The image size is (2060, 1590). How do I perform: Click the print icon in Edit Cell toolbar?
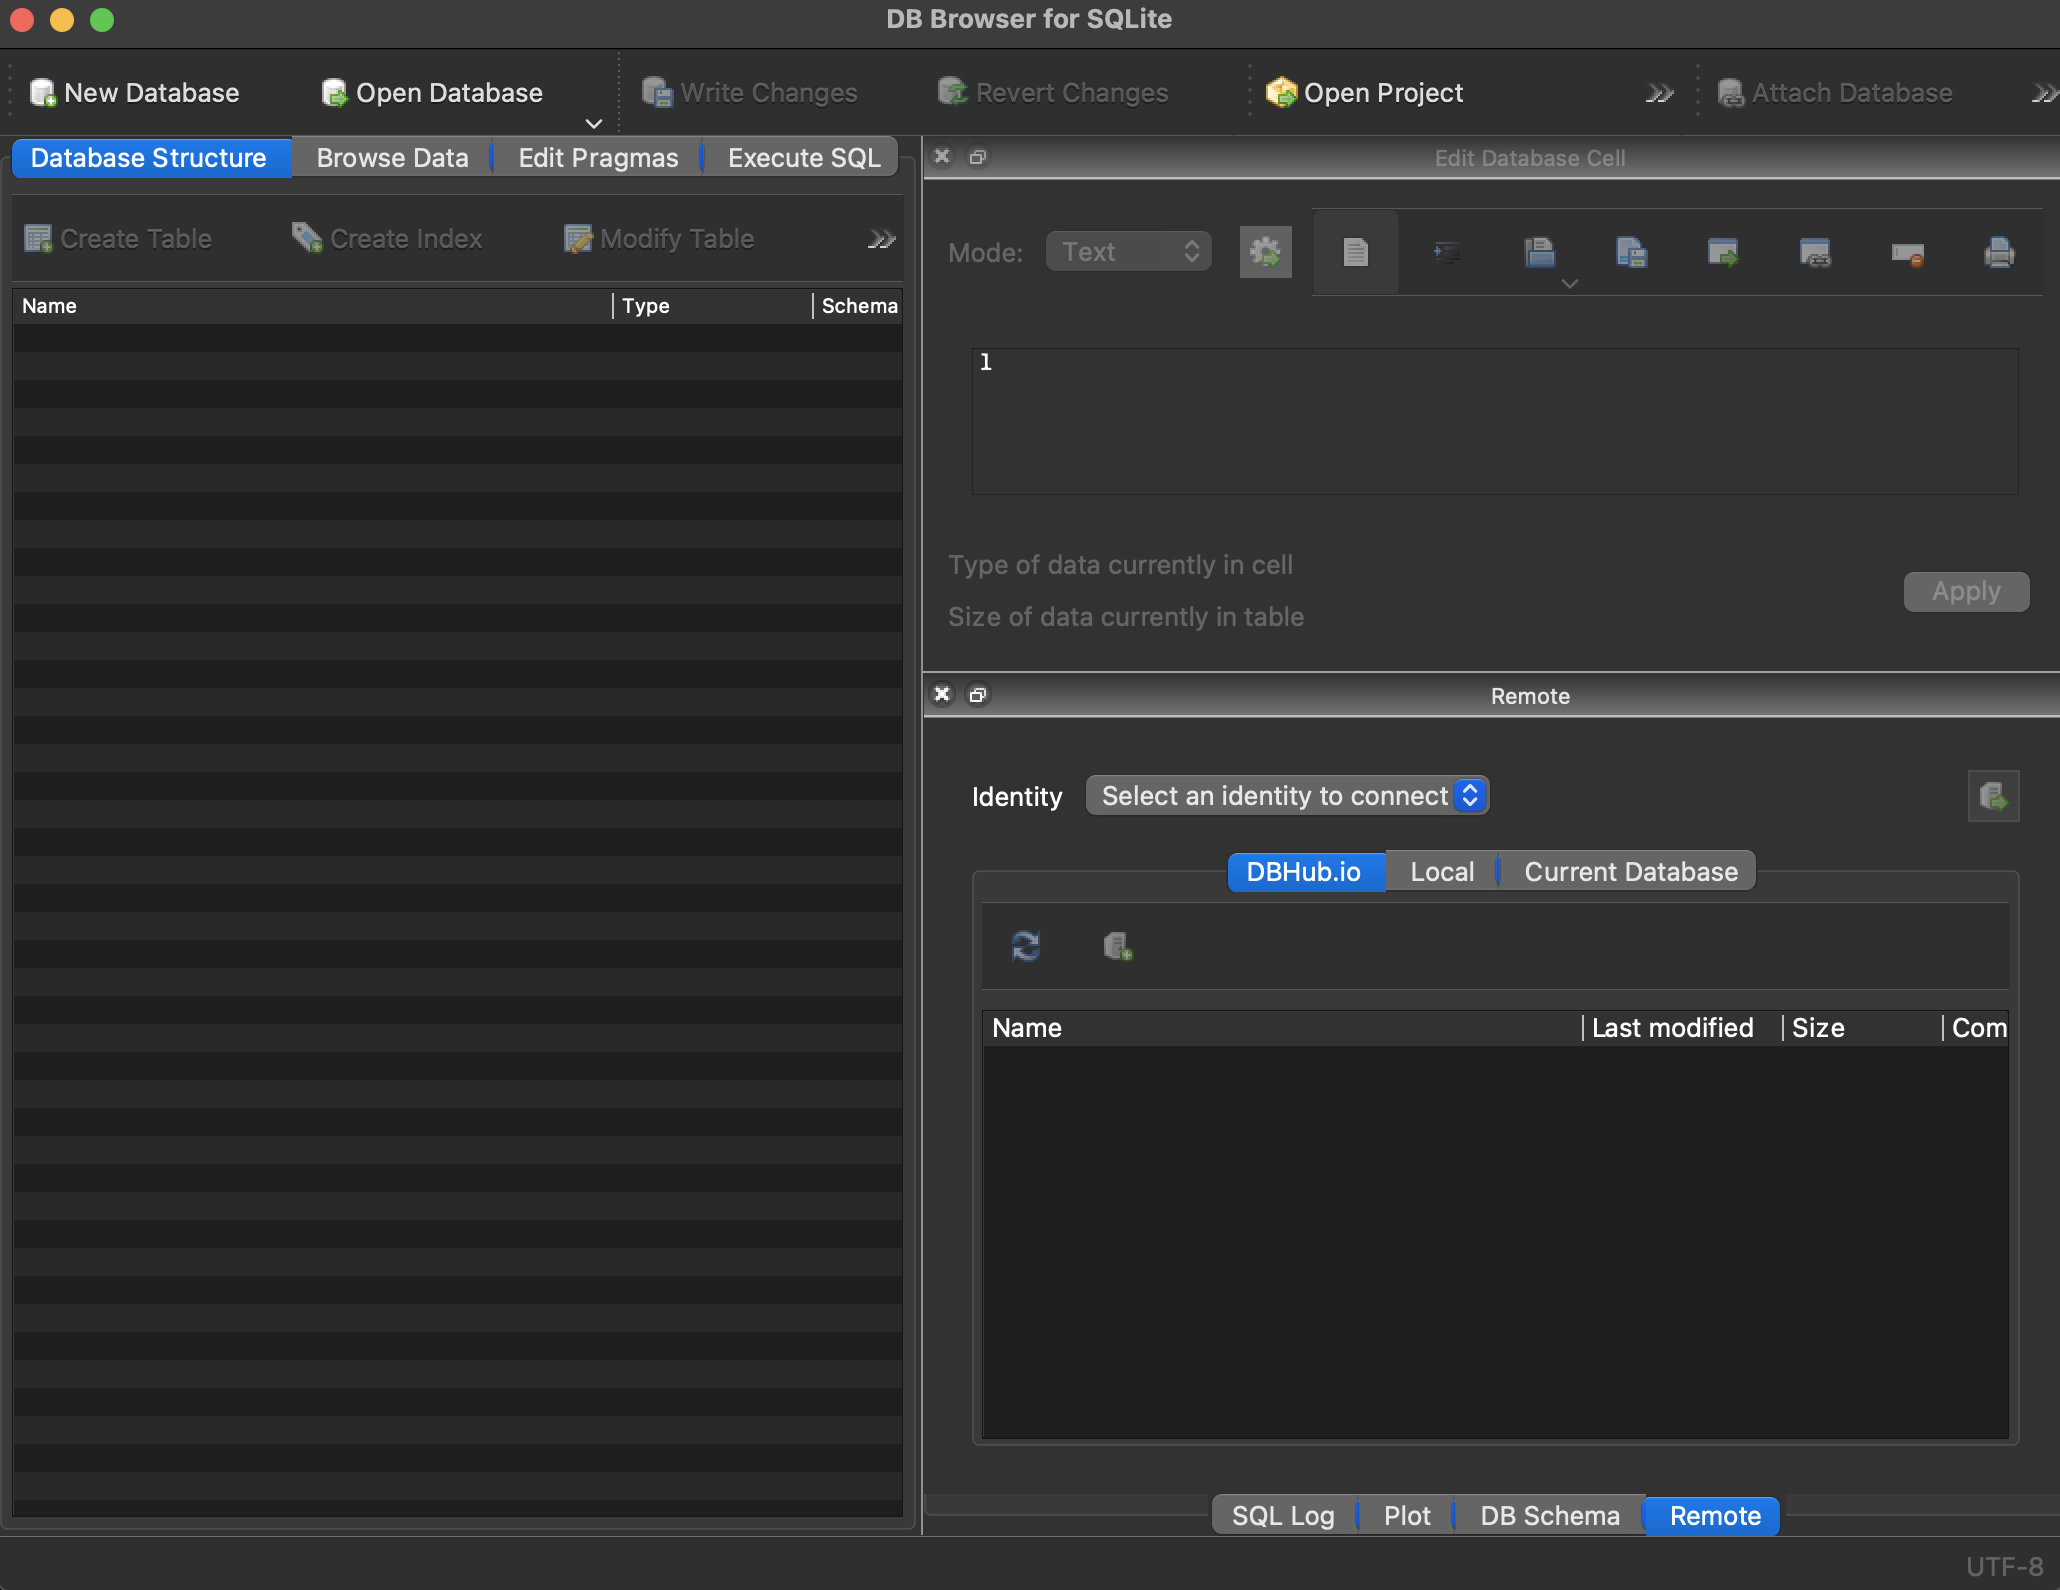point(1998,253)
